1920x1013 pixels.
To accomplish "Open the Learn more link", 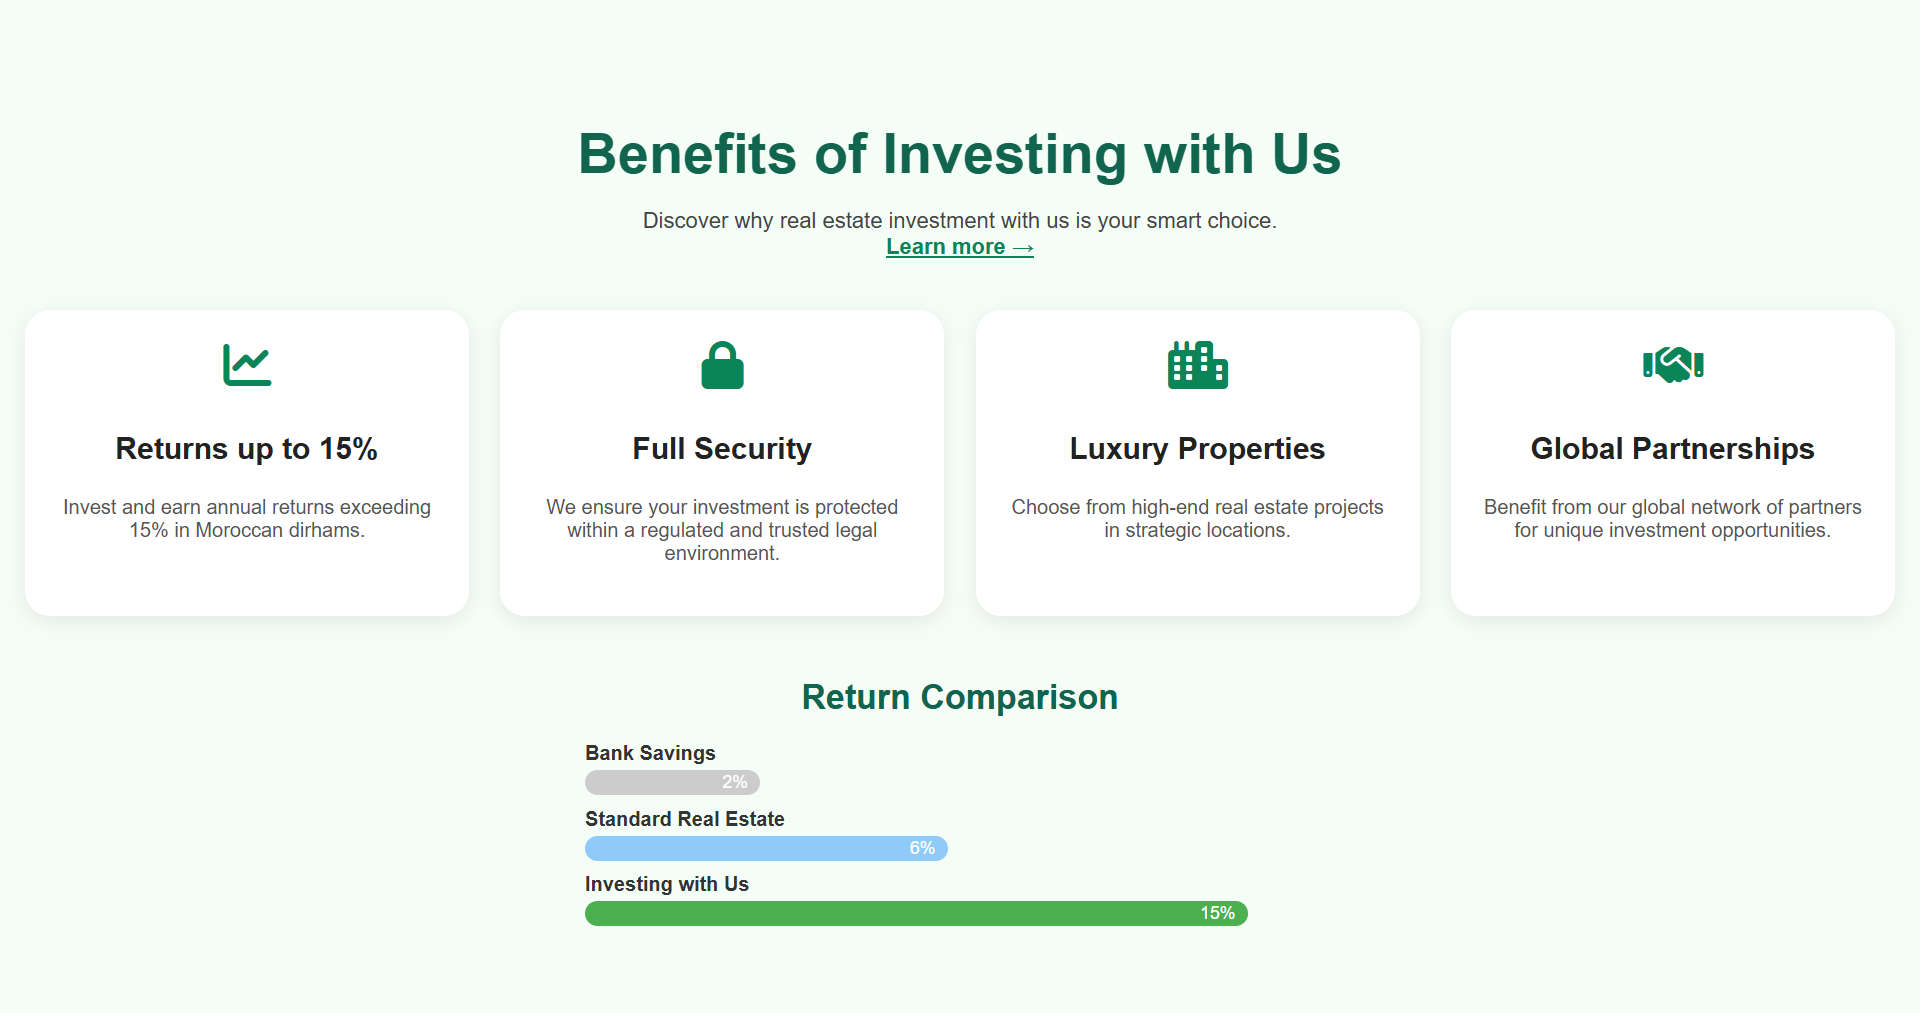I will 959,246.
